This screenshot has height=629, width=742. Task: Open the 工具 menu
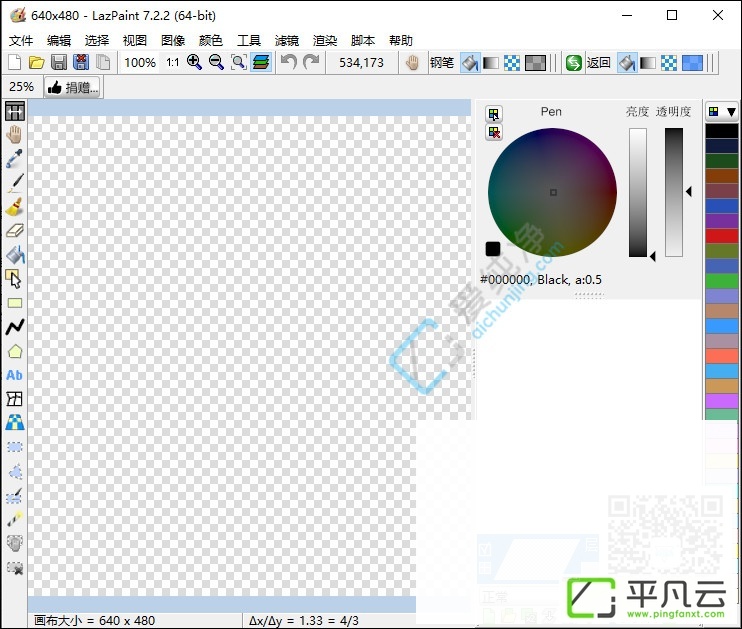pyautogui.click(x=249, y=40)
